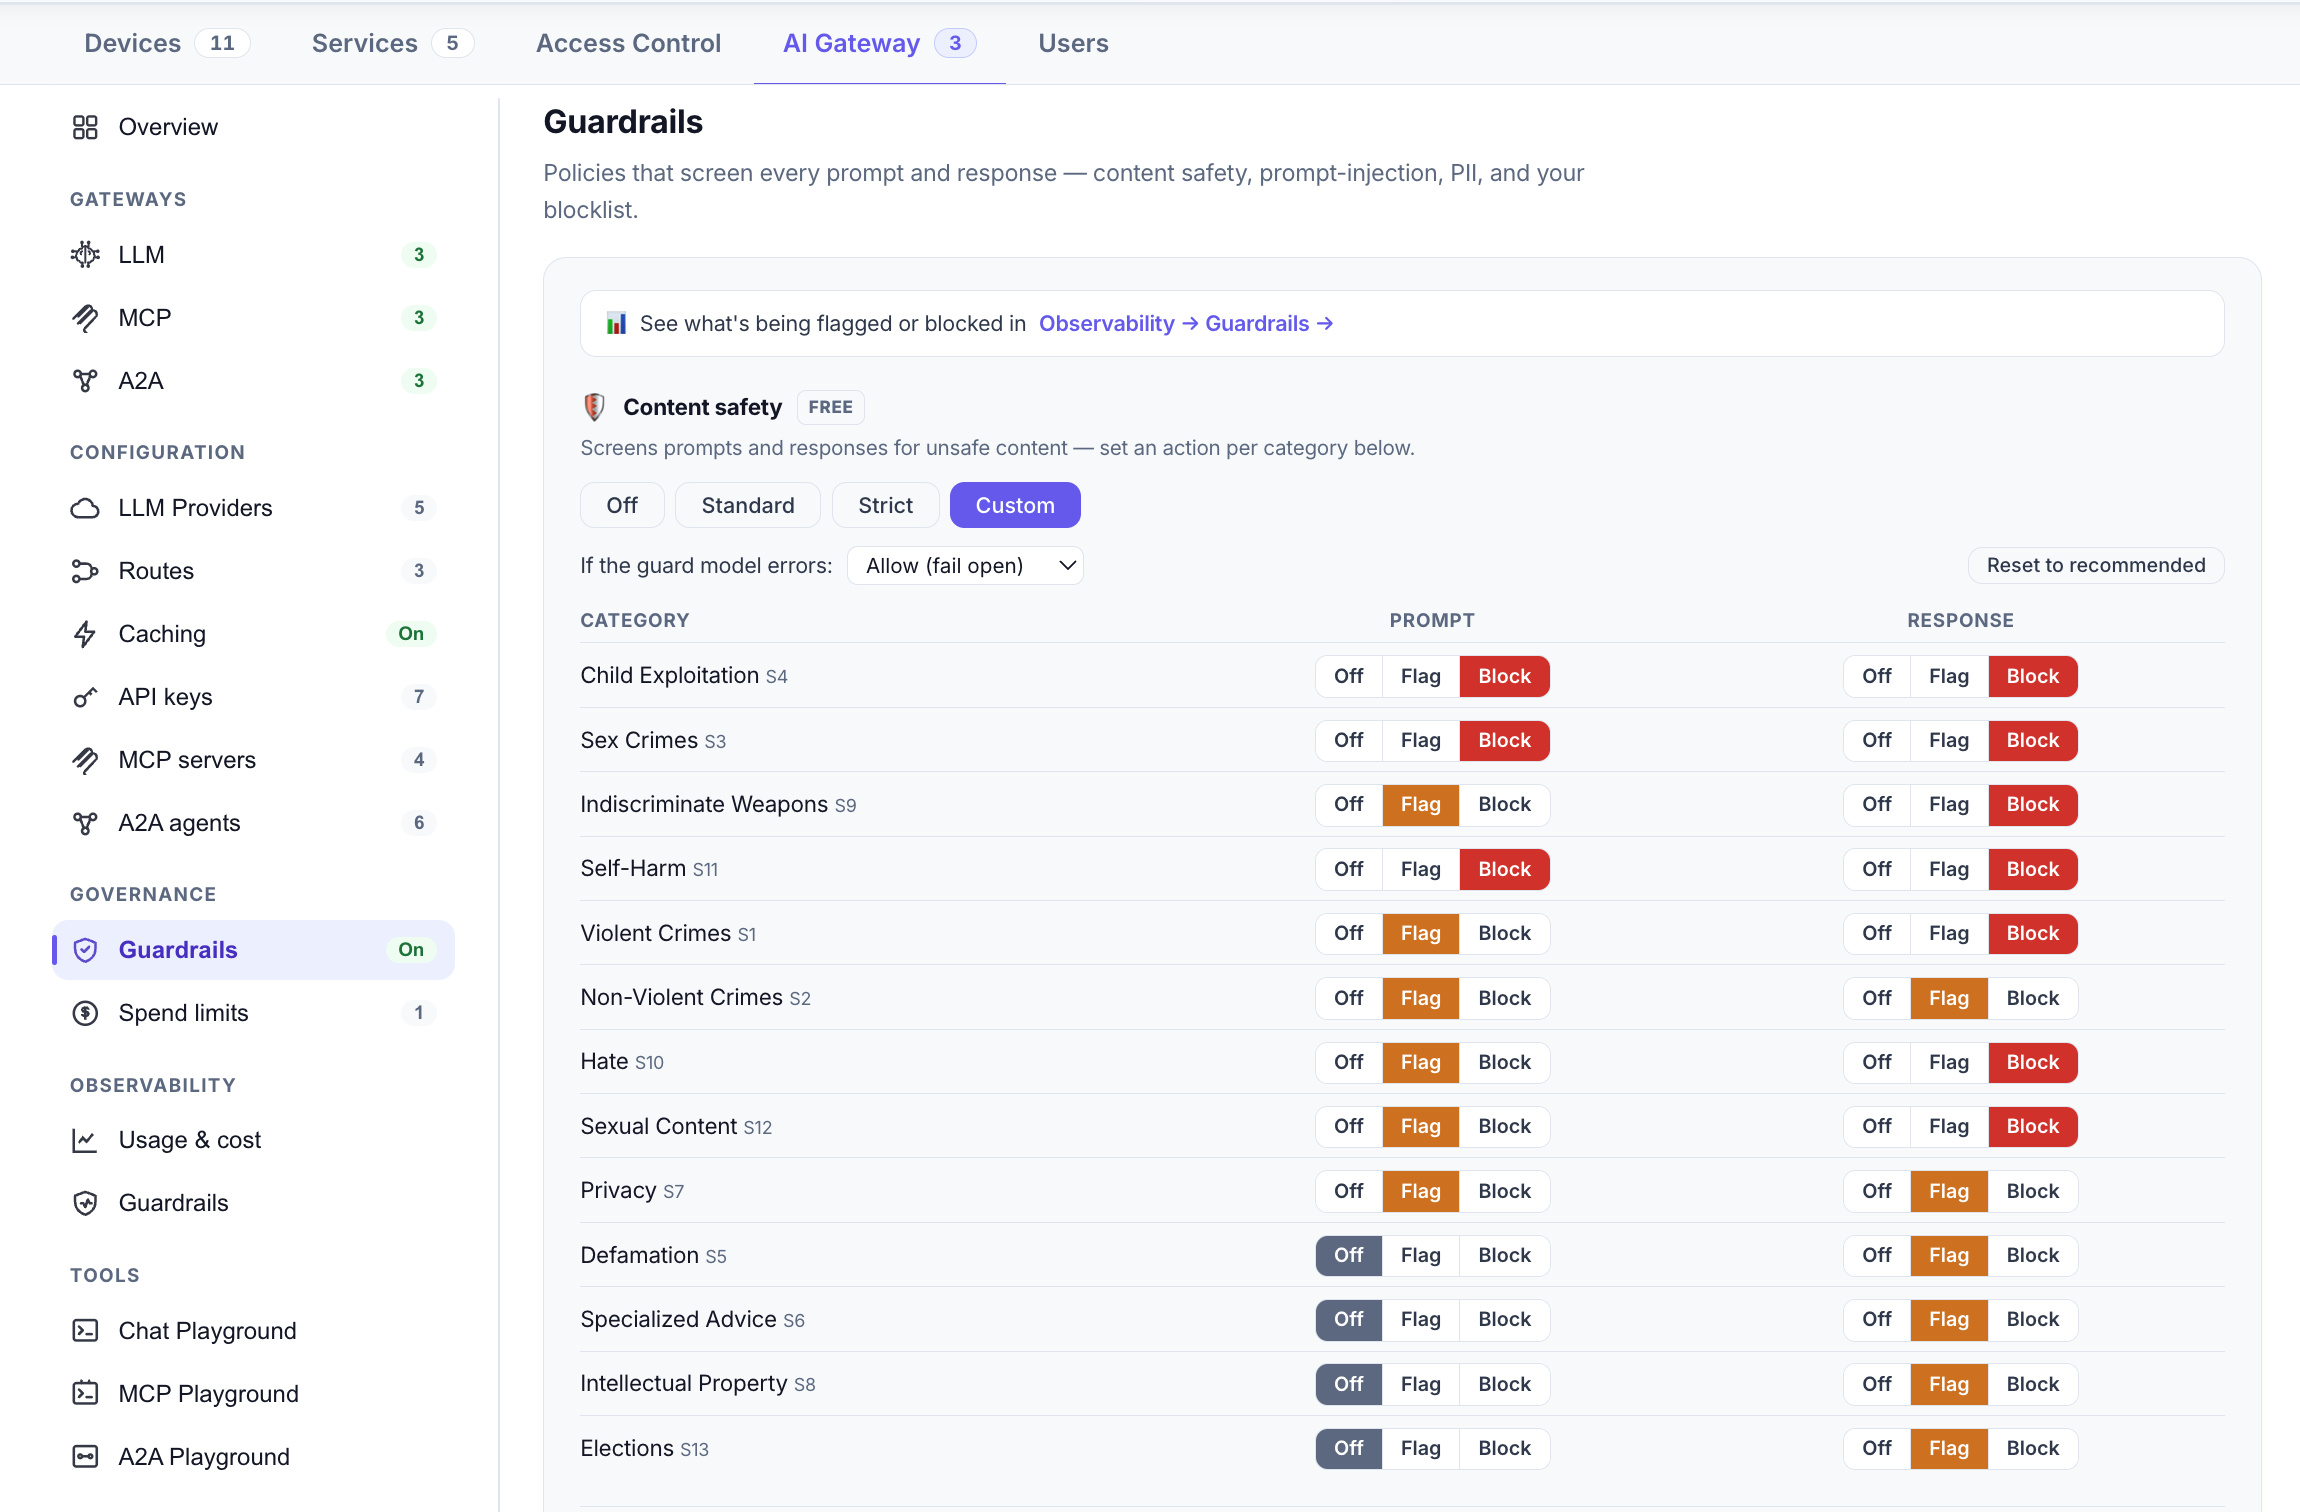Set Non-Violent Crimes response action to Block
The height and width of the screenshot is (1512, 2300).
[2032, 998]
